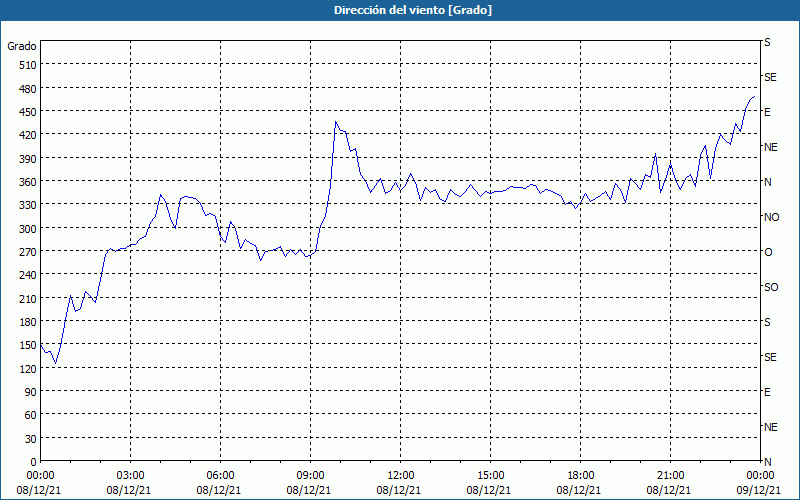Click the 'S' compass label level with 180

click(767, 322)
